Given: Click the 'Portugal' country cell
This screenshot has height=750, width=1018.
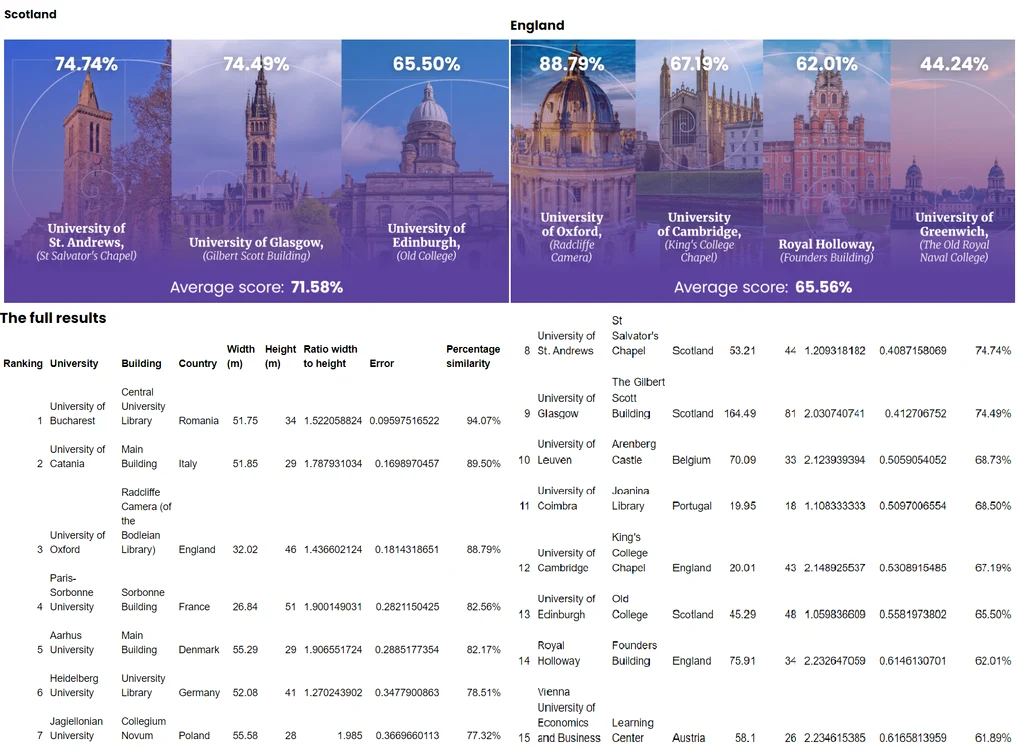Looking at the screenshot, I should pyautogui.click(x=692, y=506).
